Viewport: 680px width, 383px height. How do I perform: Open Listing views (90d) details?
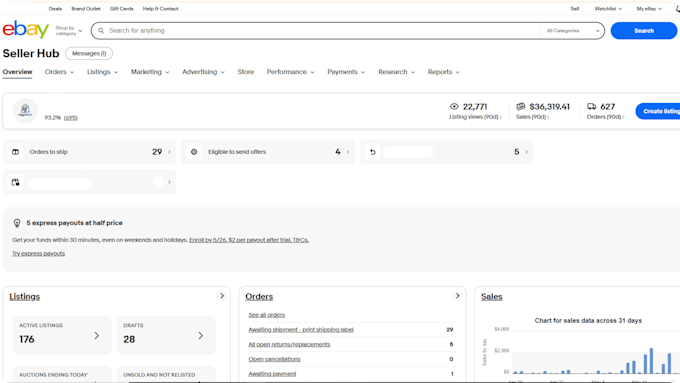tap(475, 117)
